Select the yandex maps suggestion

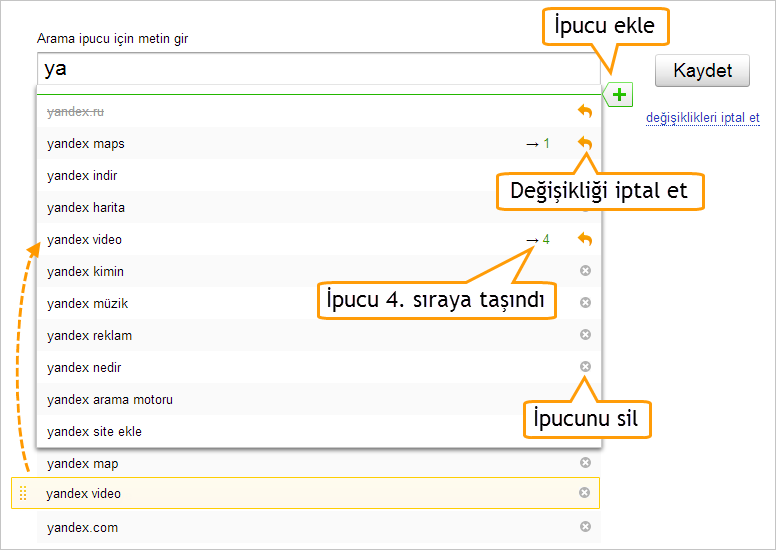(86, 144)
